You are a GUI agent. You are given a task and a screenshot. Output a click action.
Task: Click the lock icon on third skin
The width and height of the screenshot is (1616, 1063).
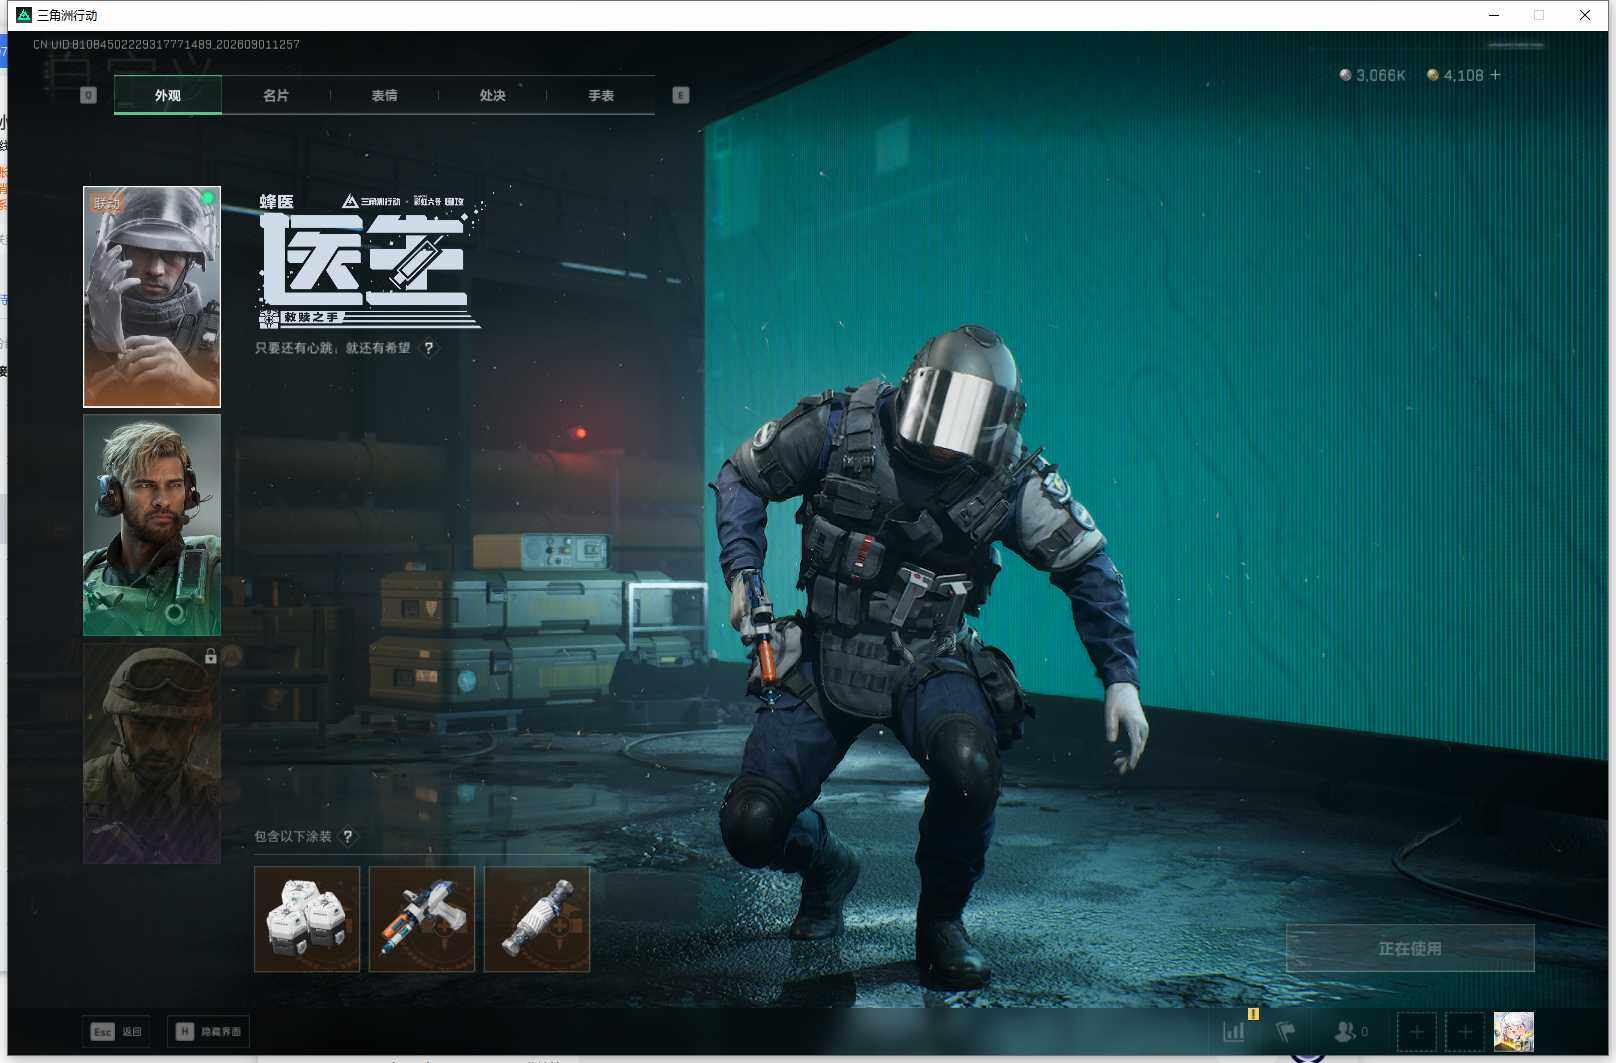pyautogui.click(x=210, y=656)
